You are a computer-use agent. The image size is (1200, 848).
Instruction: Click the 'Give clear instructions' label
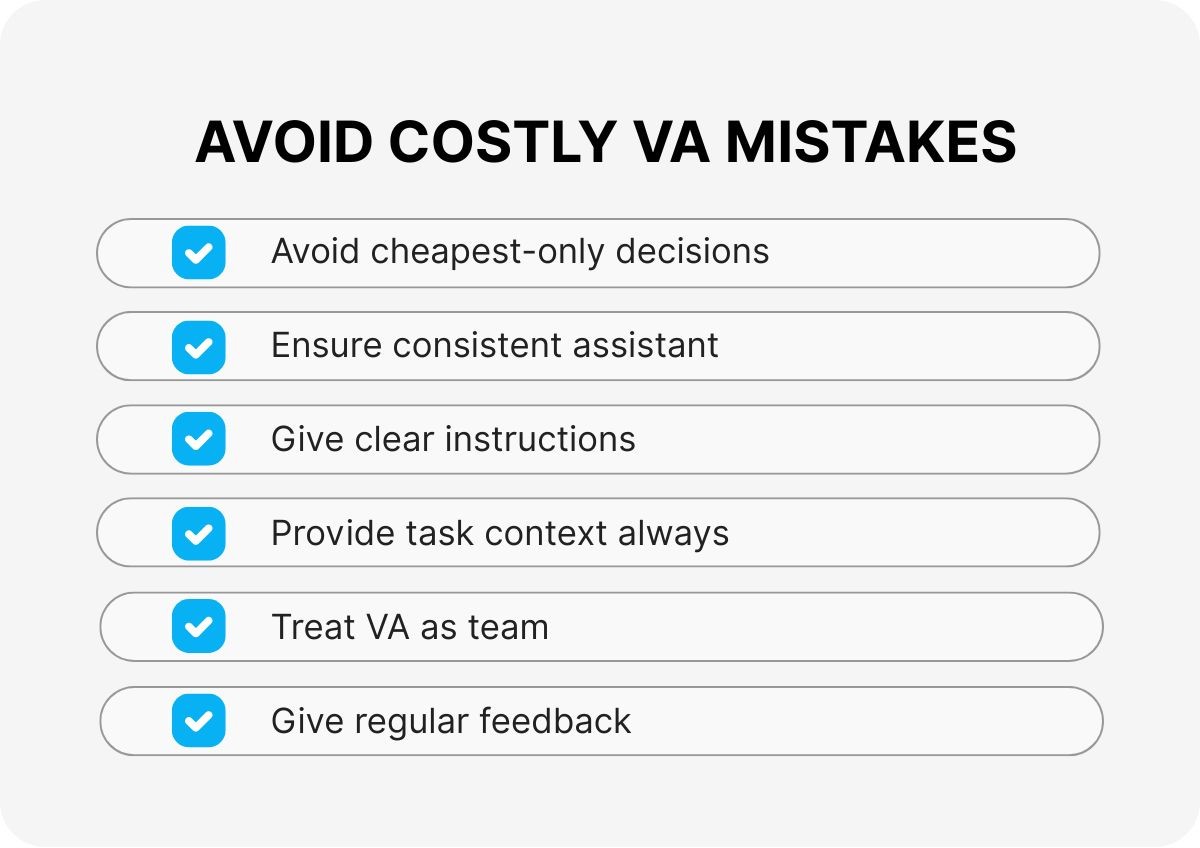[453, 439]
